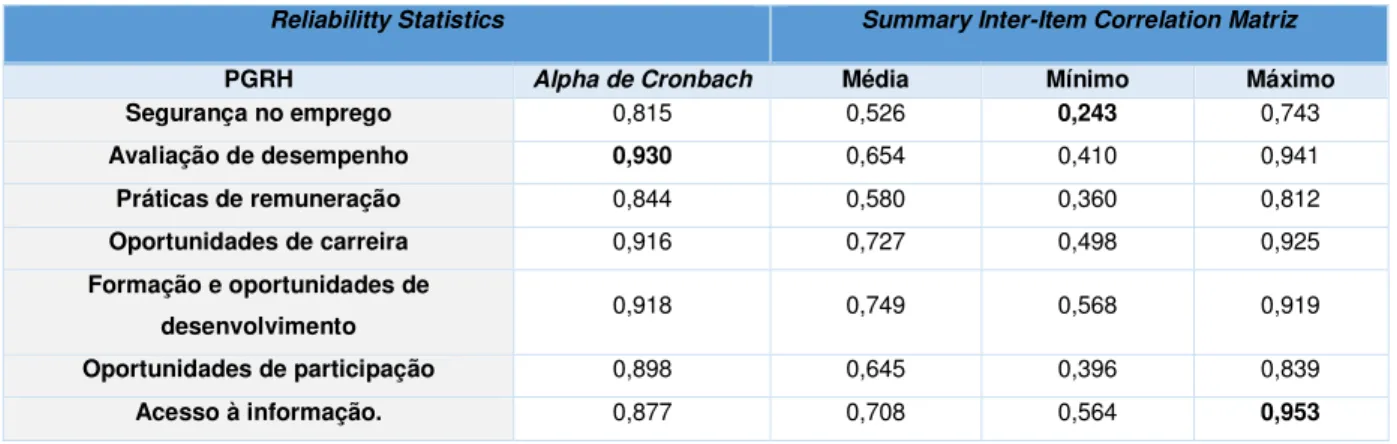Click the Média column header

(873, 79)
